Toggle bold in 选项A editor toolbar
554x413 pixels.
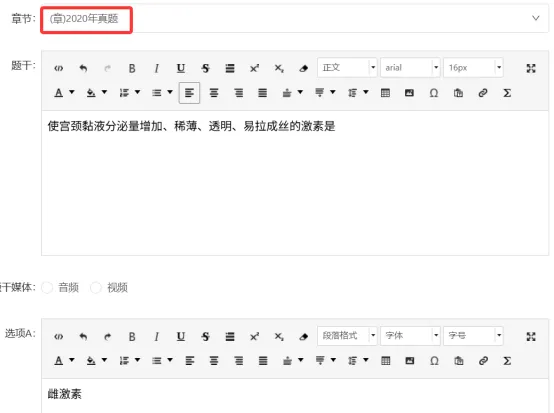[132, 336]
